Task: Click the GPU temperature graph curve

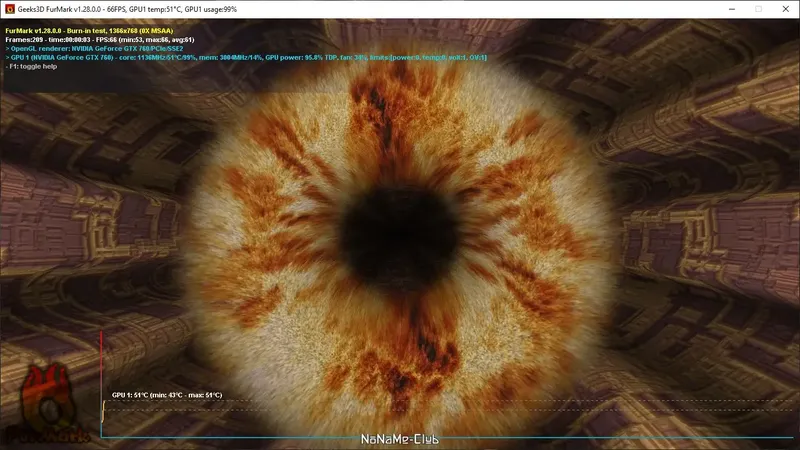Action: [x=103, y=411]
